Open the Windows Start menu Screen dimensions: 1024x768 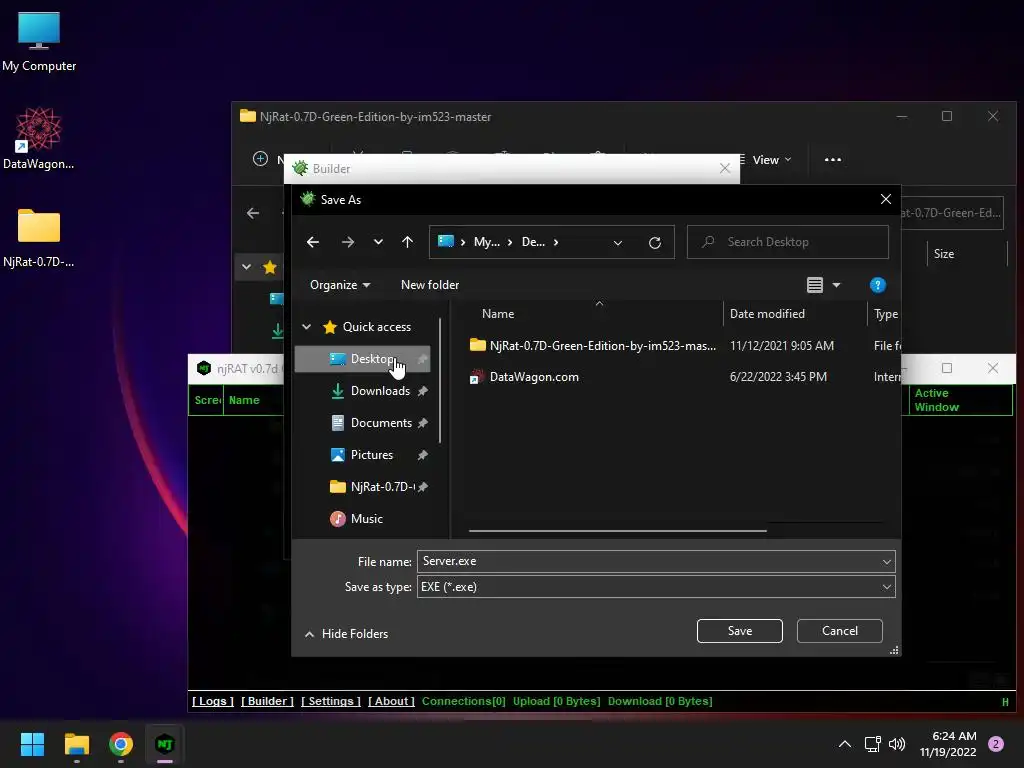click(x=32, y=744)
